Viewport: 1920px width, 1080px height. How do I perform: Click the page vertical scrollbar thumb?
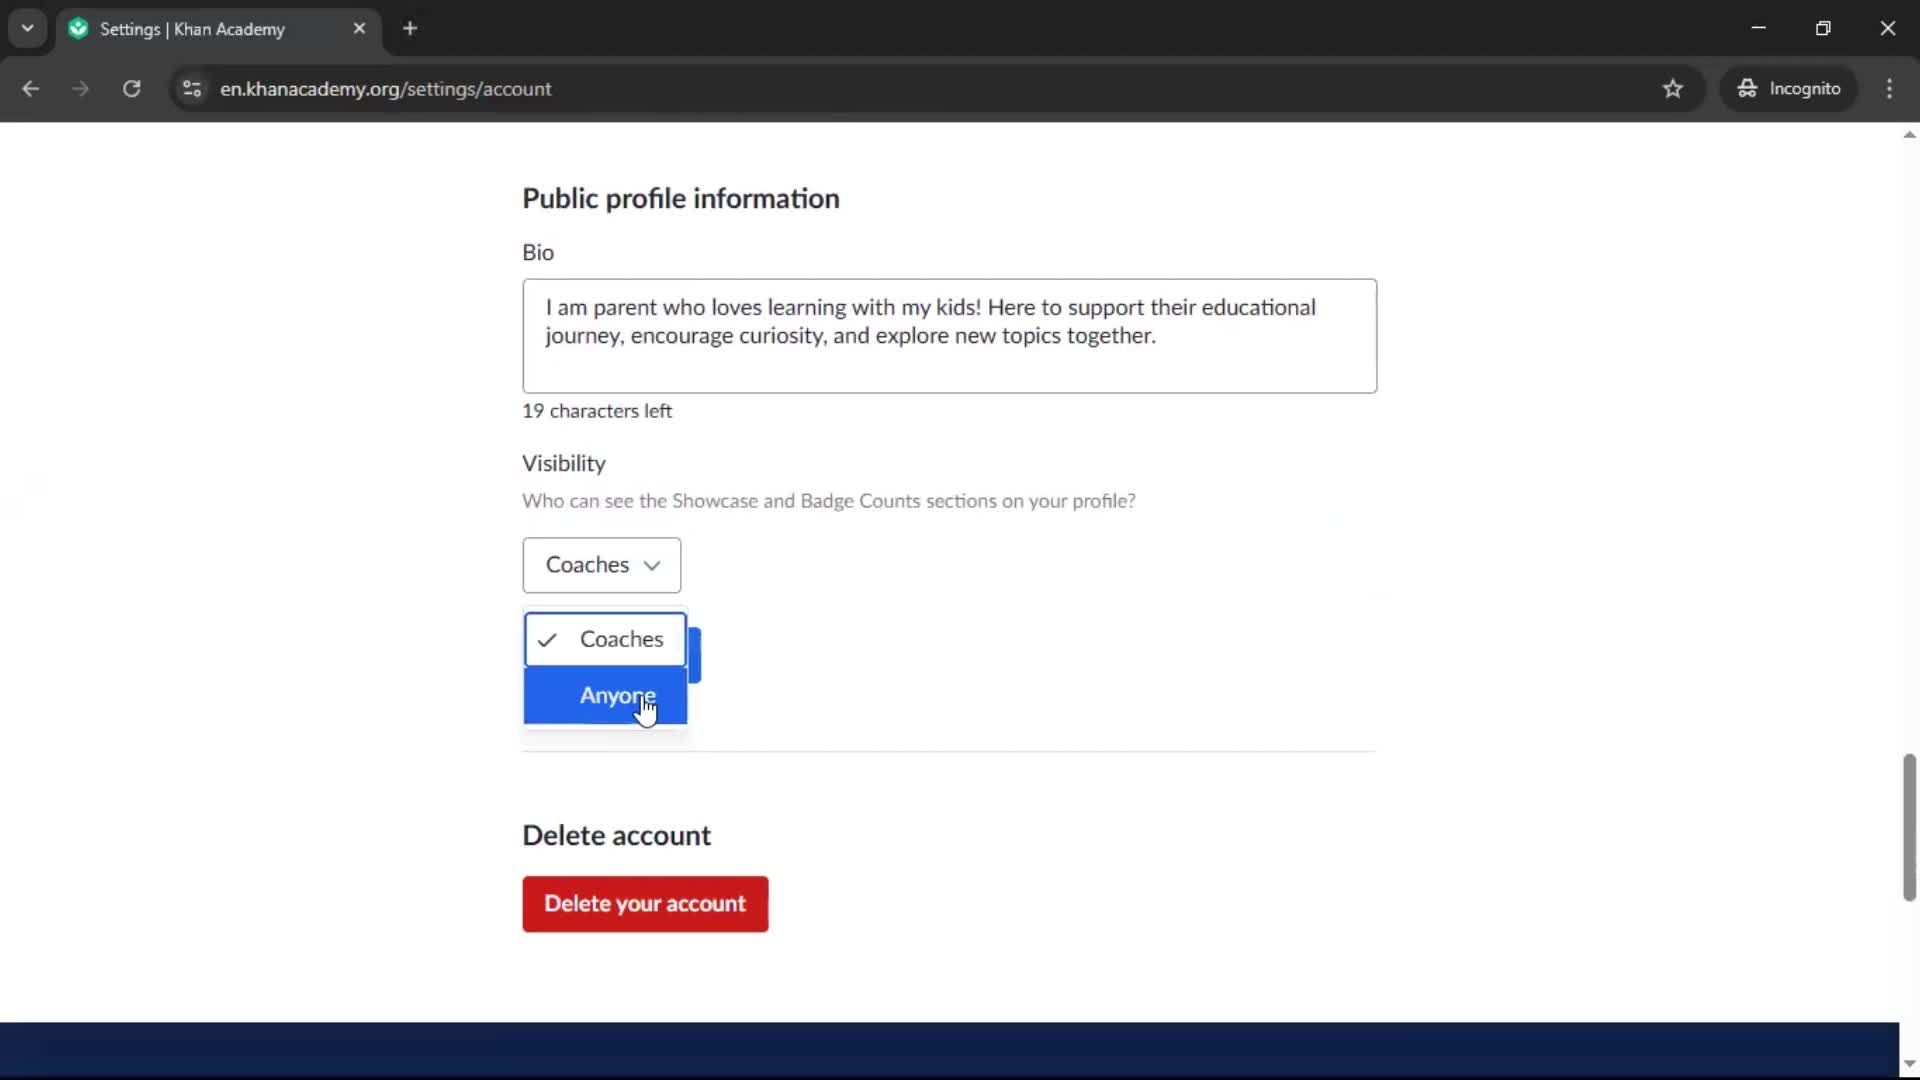click(1909, 827)
